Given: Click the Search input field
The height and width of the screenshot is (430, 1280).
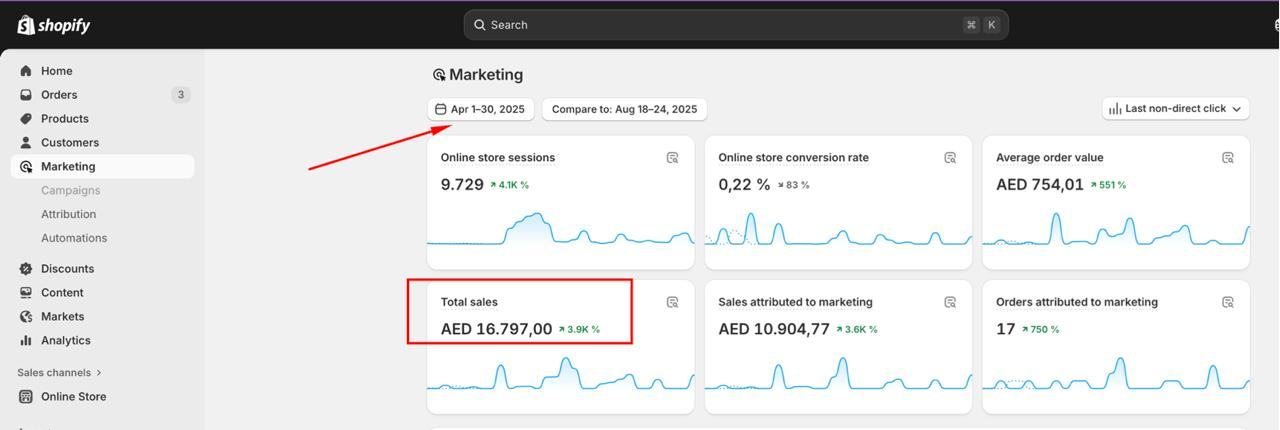Looking at the screenshot, I should (x=736, y=25).
